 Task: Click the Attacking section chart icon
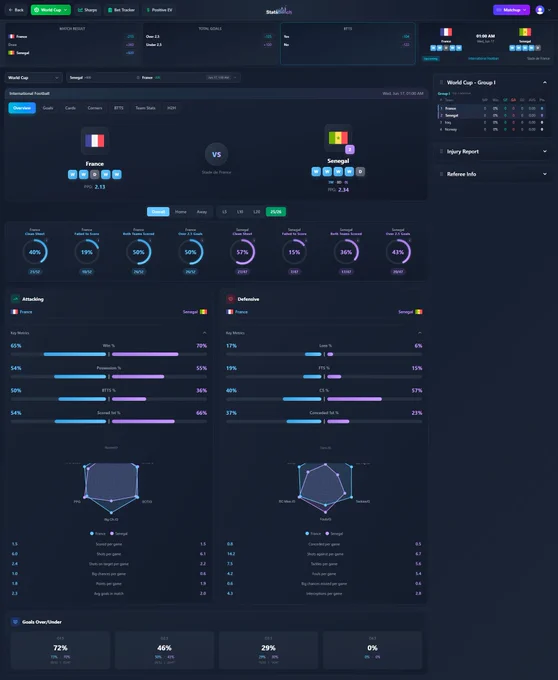point(15,299)
